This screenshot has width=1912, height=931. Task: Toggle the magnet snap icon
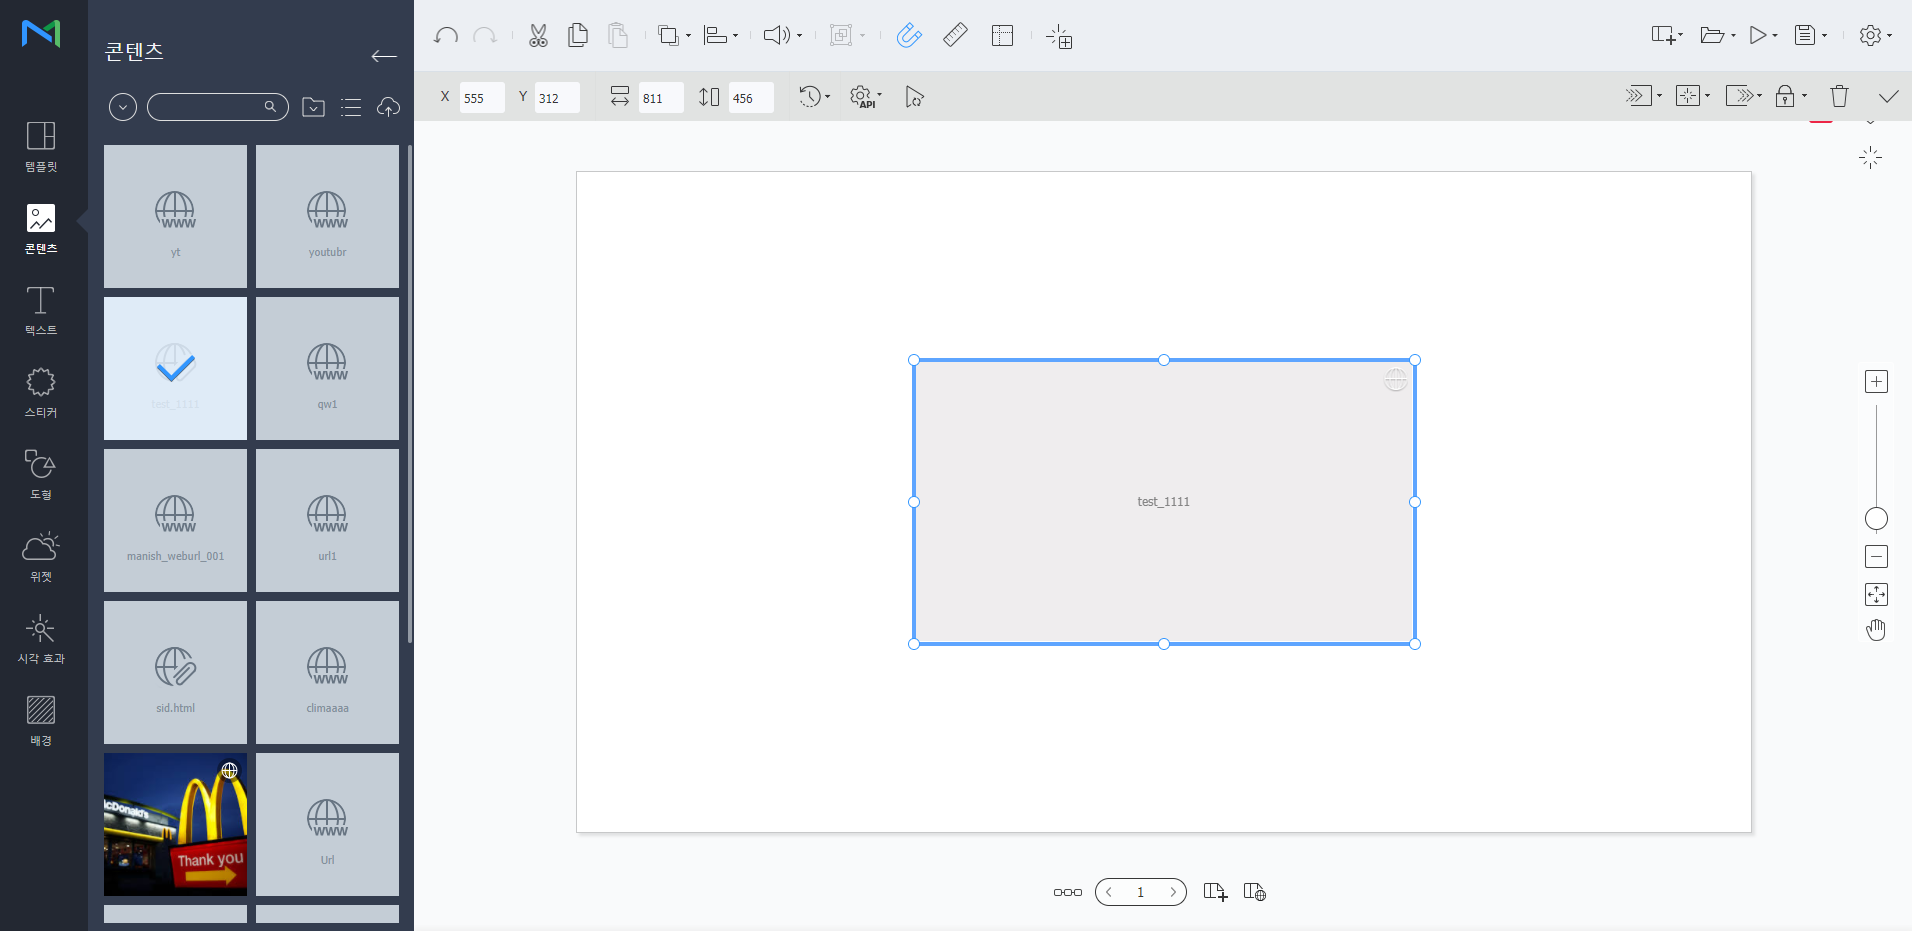[x=908, y=36]
